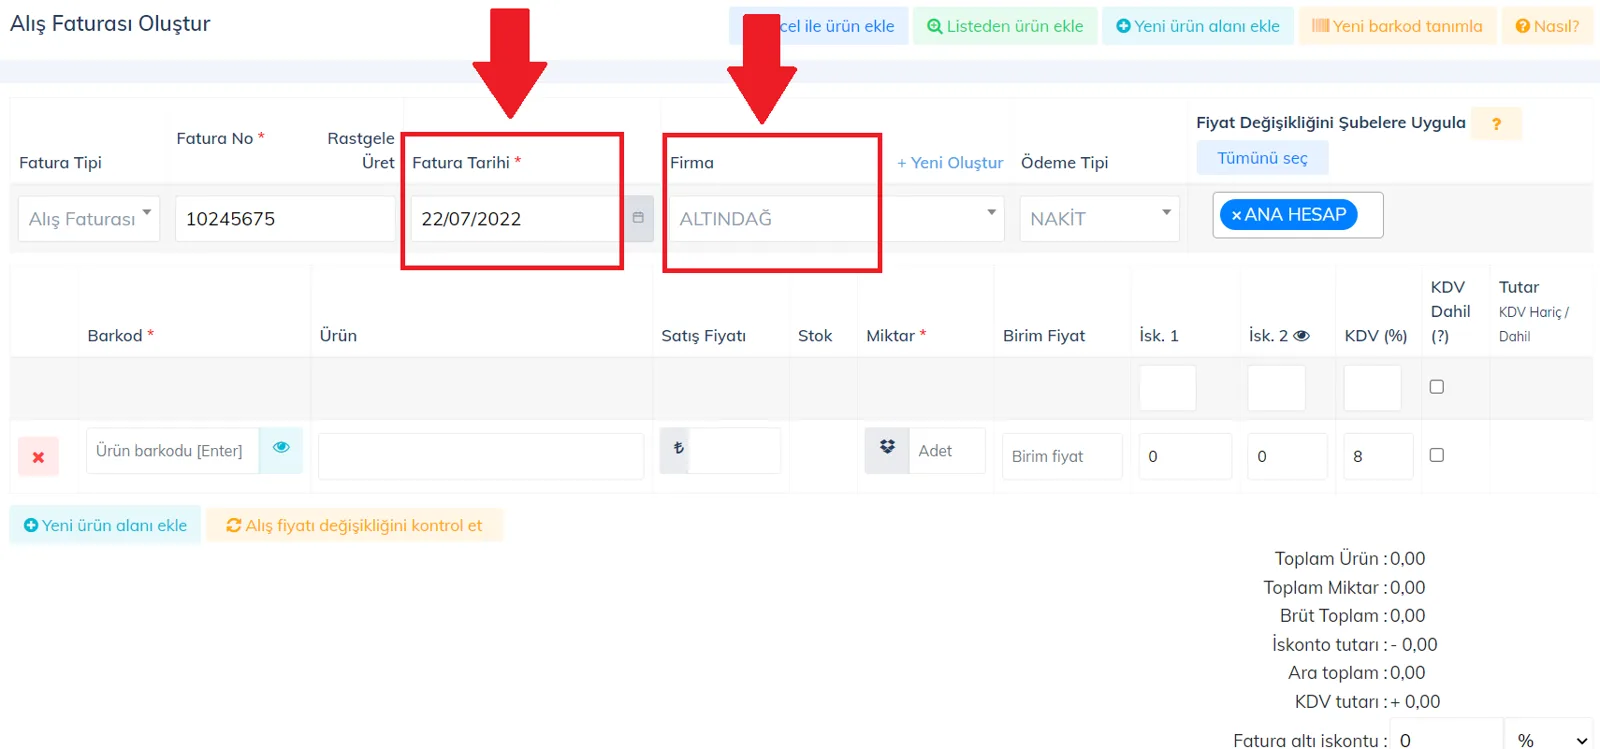Toggle the KDV Dahil checkbox in header row
The image size is (1600, 749).
tap(1437, 386)
